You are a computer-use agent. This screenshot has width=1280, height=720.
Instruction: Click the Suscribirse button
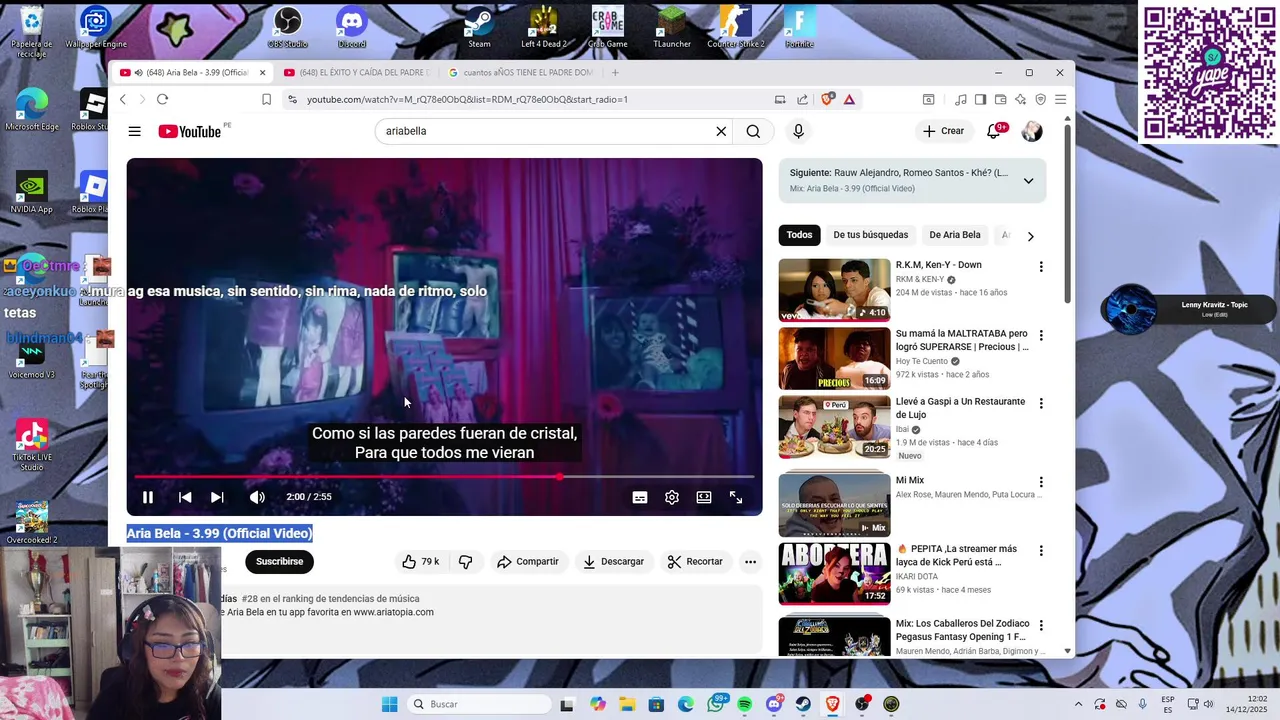pos(279,562)
